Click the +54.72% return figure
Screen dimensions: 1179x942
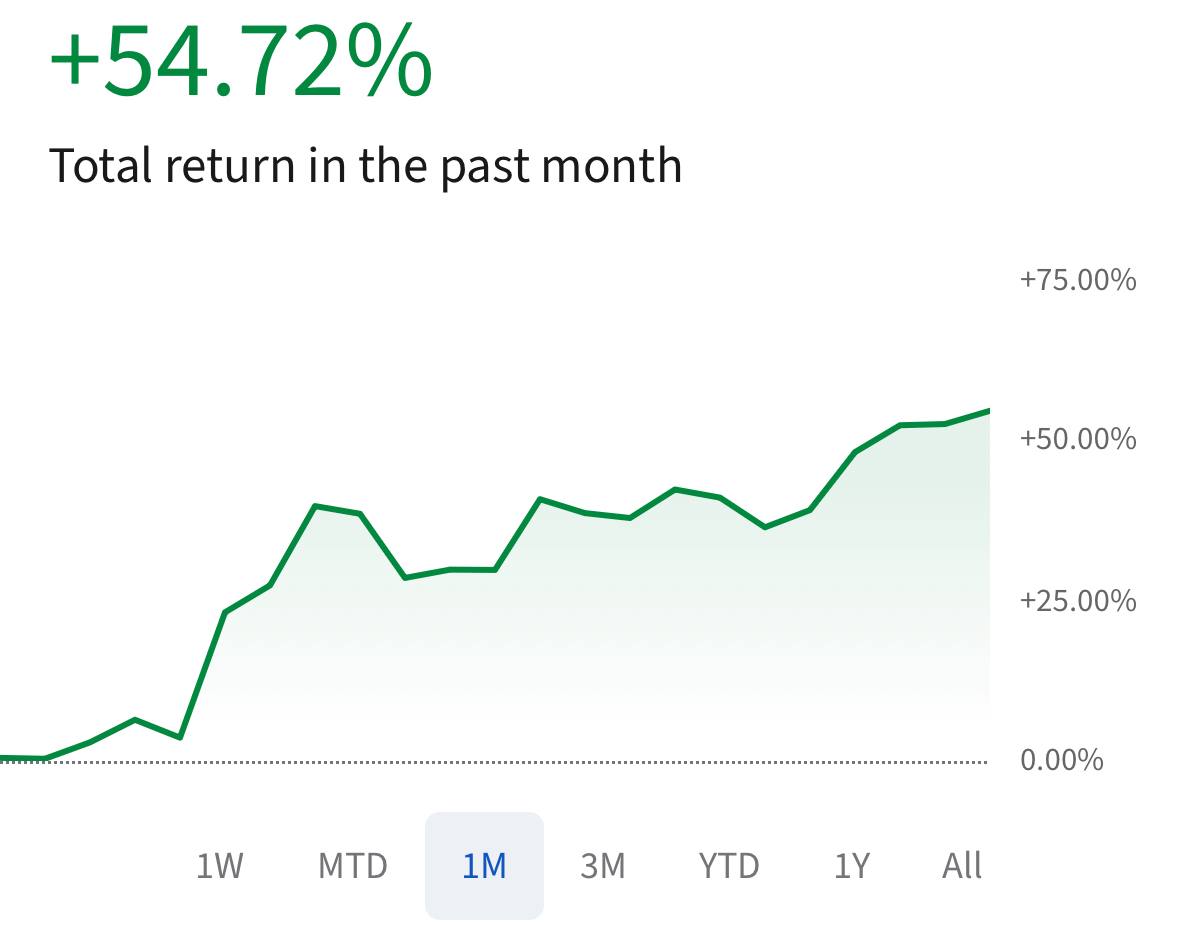(240, 62)
